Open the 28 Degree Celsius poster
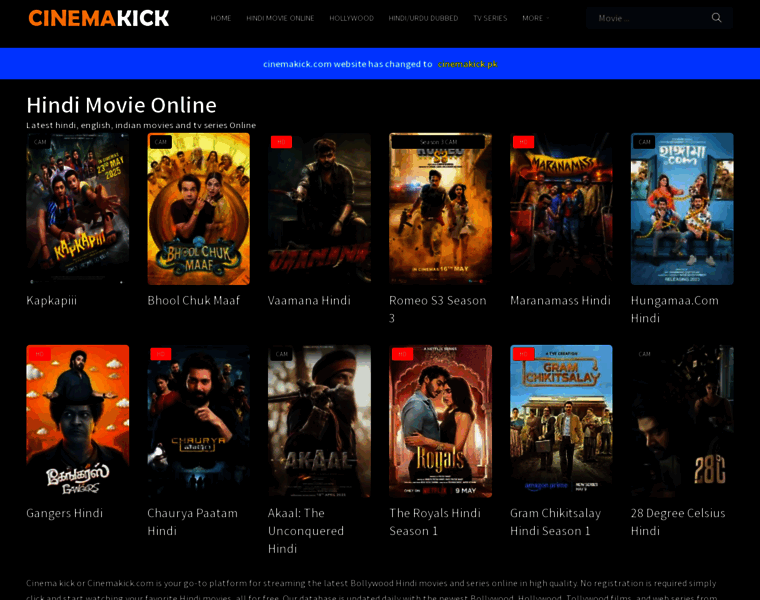The height and width of the screenshot is (600, 760). (682, 421)
